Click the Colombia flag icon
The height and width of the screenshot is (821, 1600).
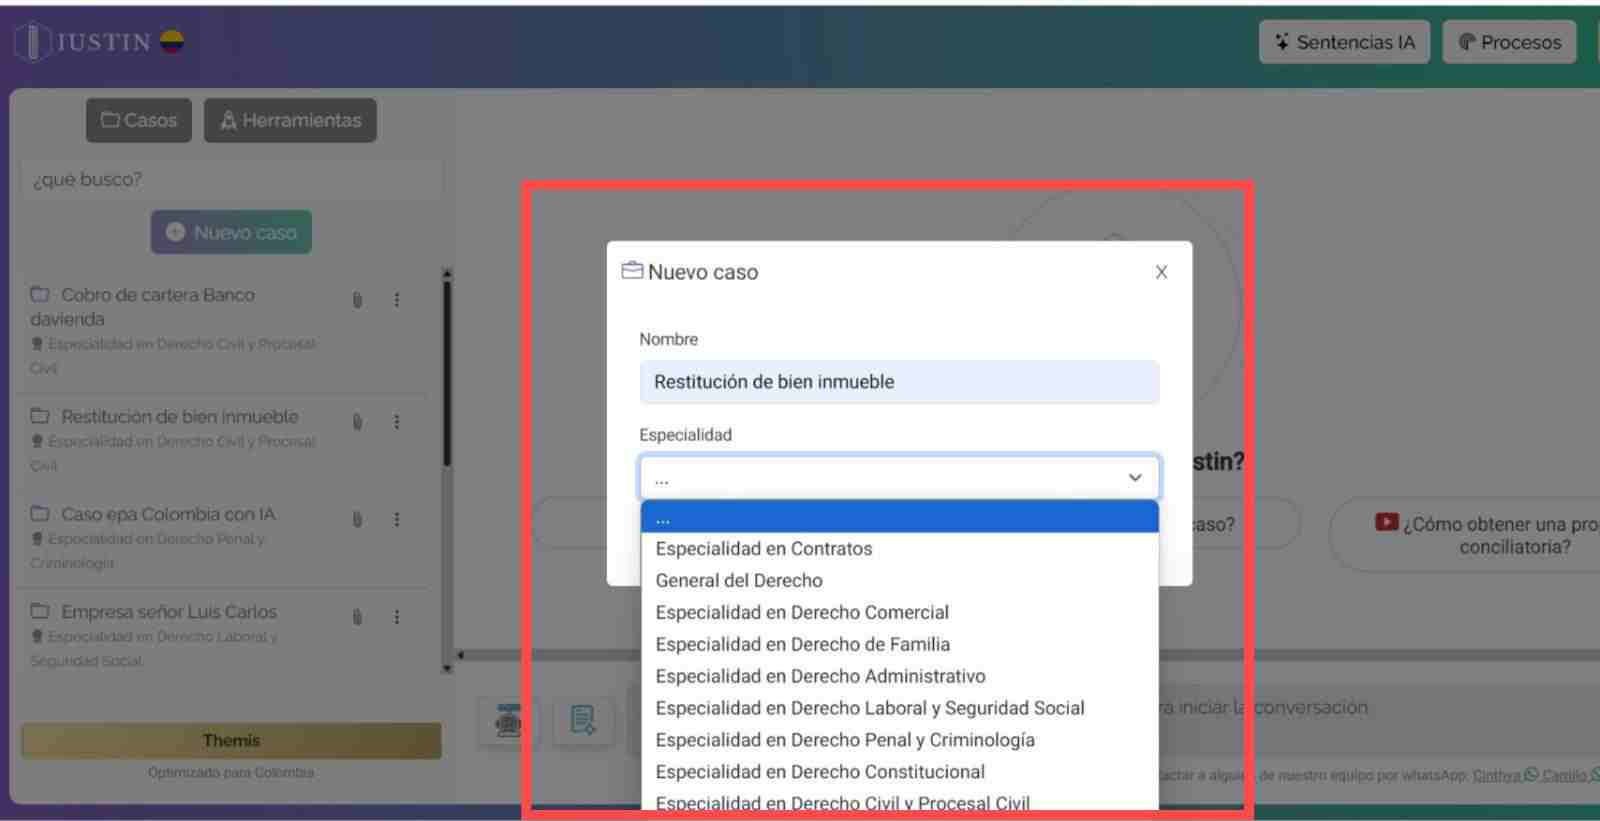click(x=172, y=42)
